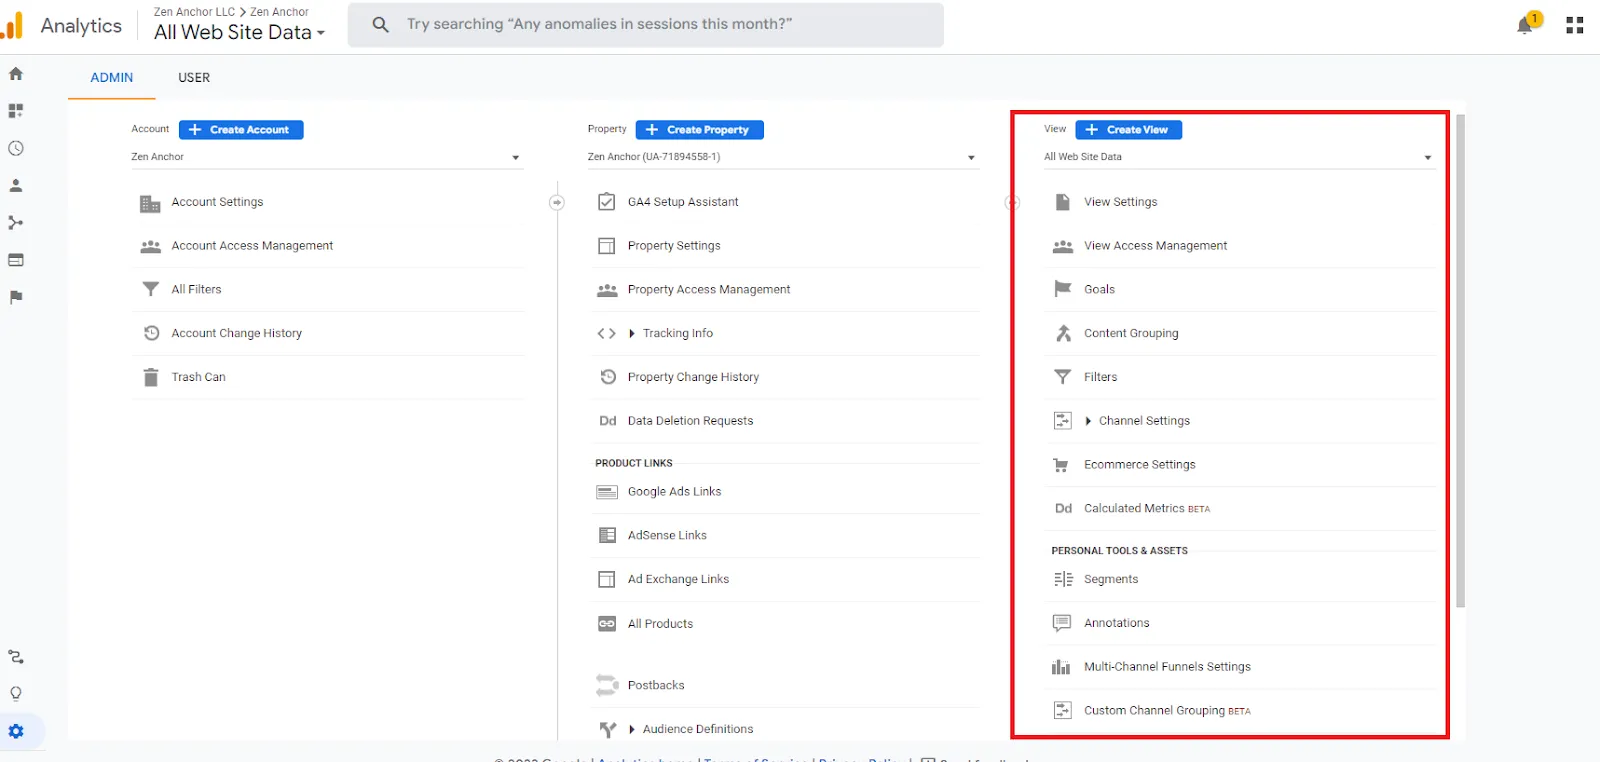
Task: Open Attribution icon near sidebar bottom
Action: [x=16, y=657]
